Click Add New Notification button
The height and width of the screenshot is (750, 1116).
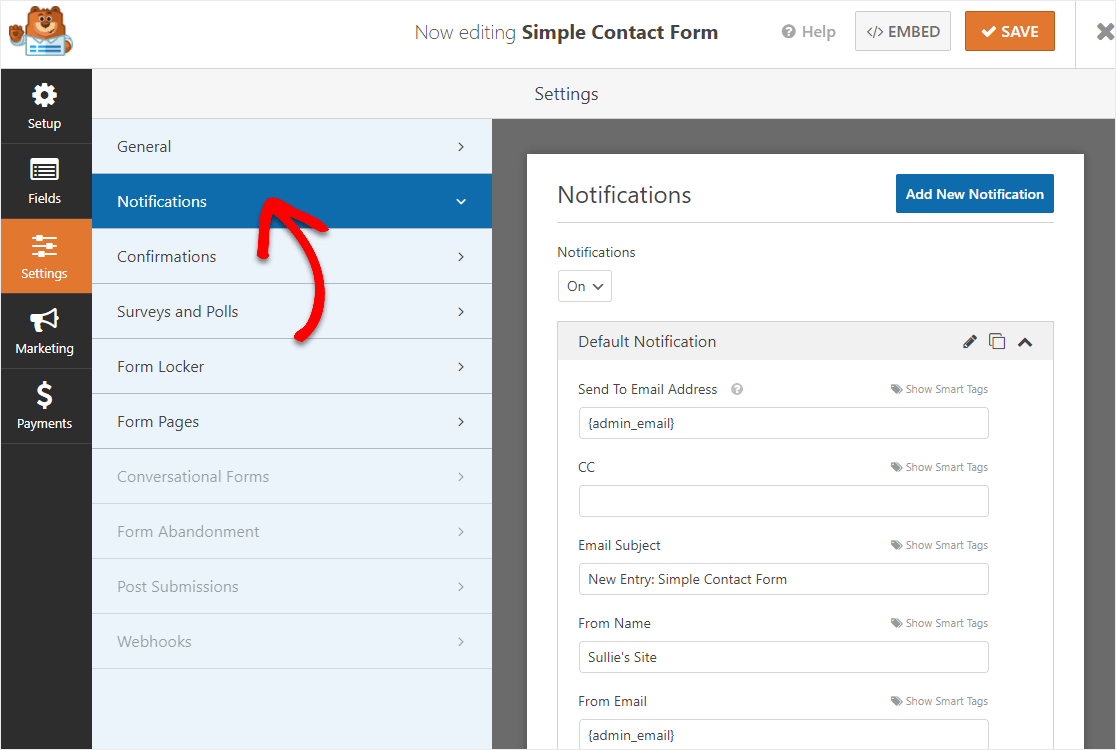point(974,194)
